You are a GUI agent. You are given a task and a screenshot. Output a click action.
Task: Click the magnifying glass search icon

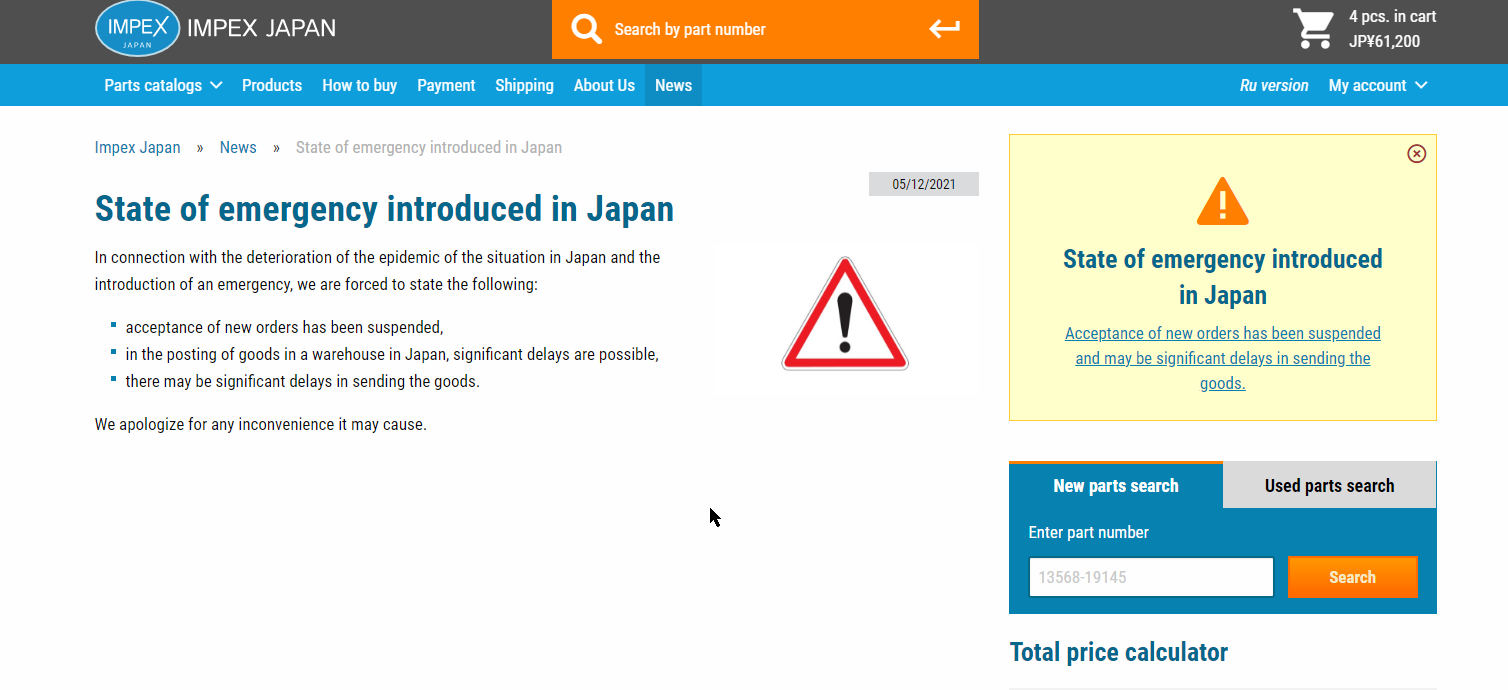pos(587,29)
